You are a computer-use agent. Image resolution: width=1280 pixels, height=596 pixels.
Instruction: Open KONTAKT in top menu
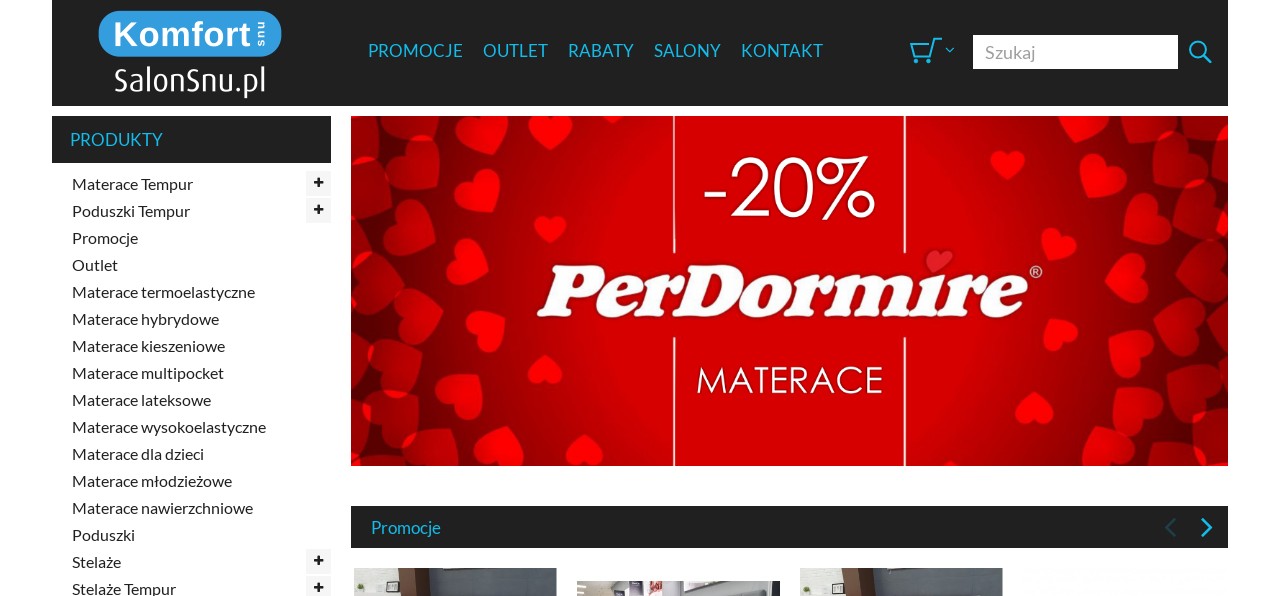[x=782, y=51]
